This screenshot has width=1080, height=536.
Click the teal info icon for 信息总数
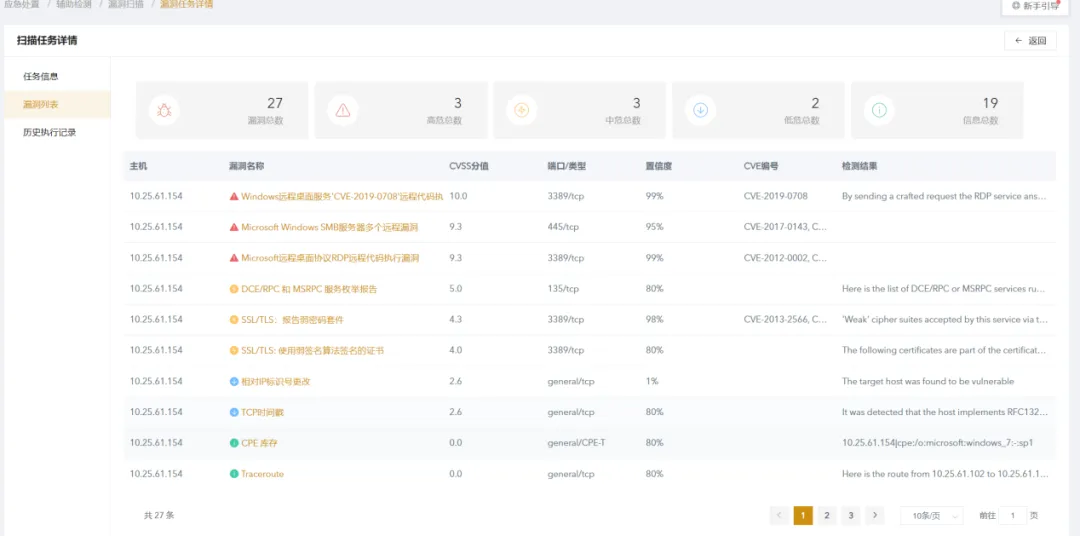click(x=880, y=110)
